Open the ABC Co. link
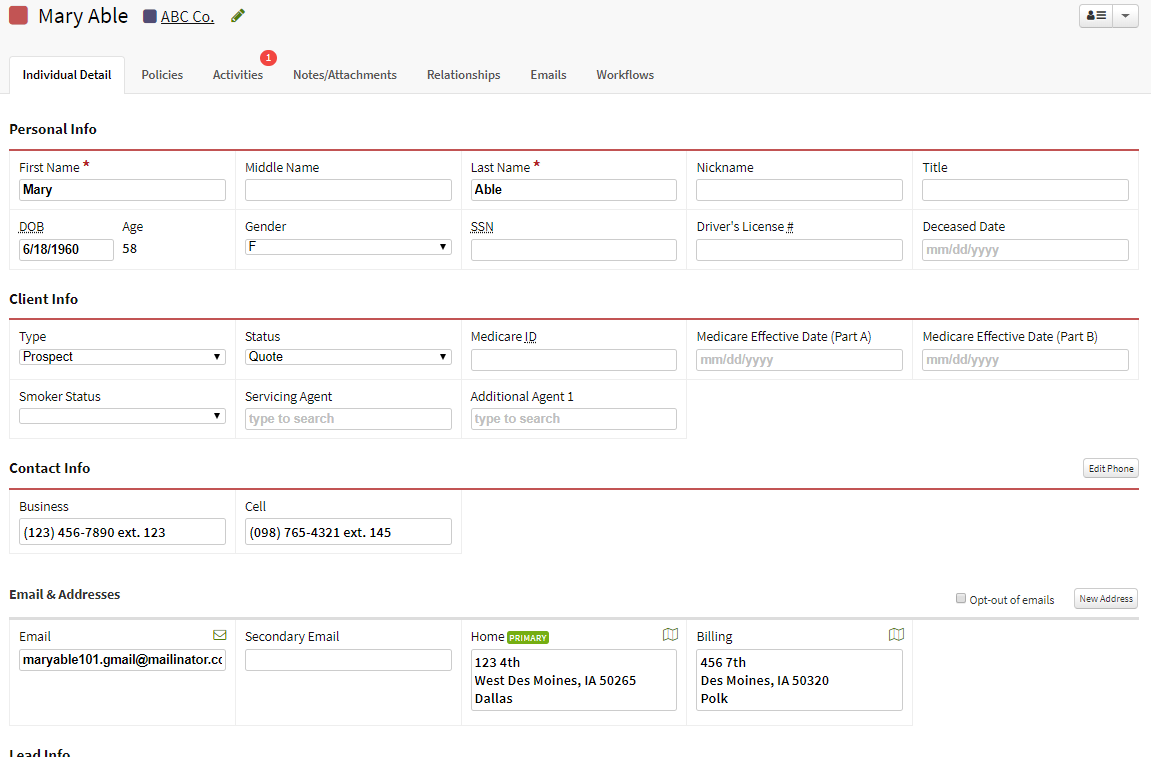This screenshot has height=757, width=1151. point(188,16)
